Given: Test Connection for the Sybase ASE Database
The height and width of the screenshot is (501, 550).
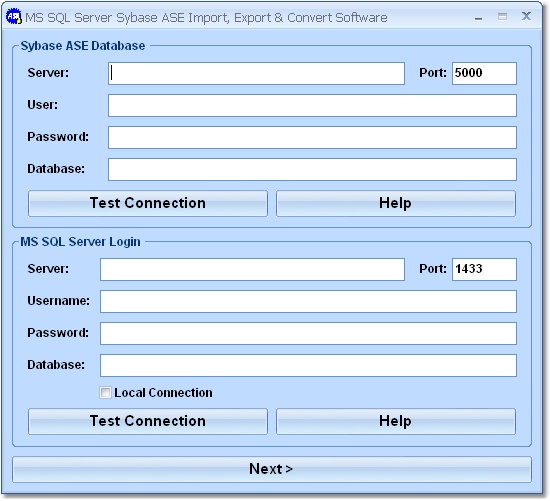Looking at the screenshot, I should [x=148, y=203].
